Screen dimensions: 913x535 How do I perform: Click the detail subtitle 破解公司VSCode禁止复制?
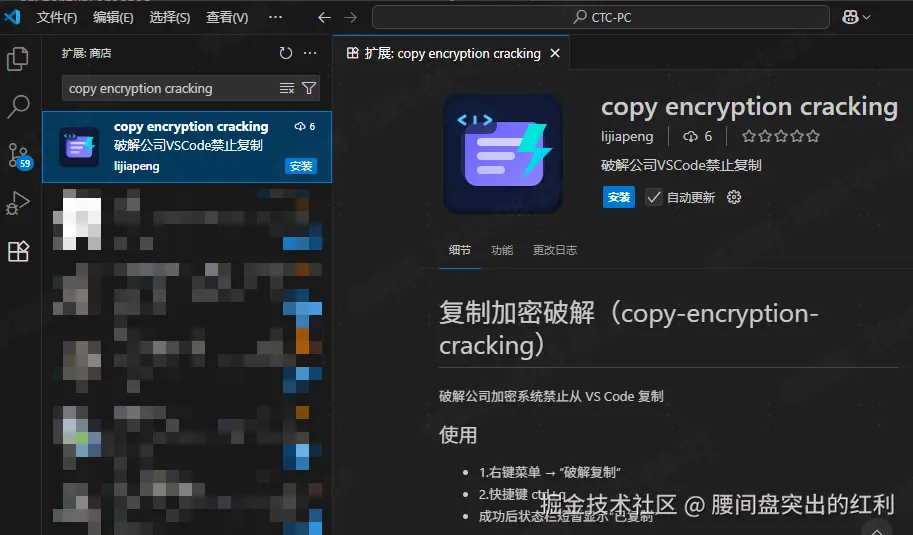[681, 165]
